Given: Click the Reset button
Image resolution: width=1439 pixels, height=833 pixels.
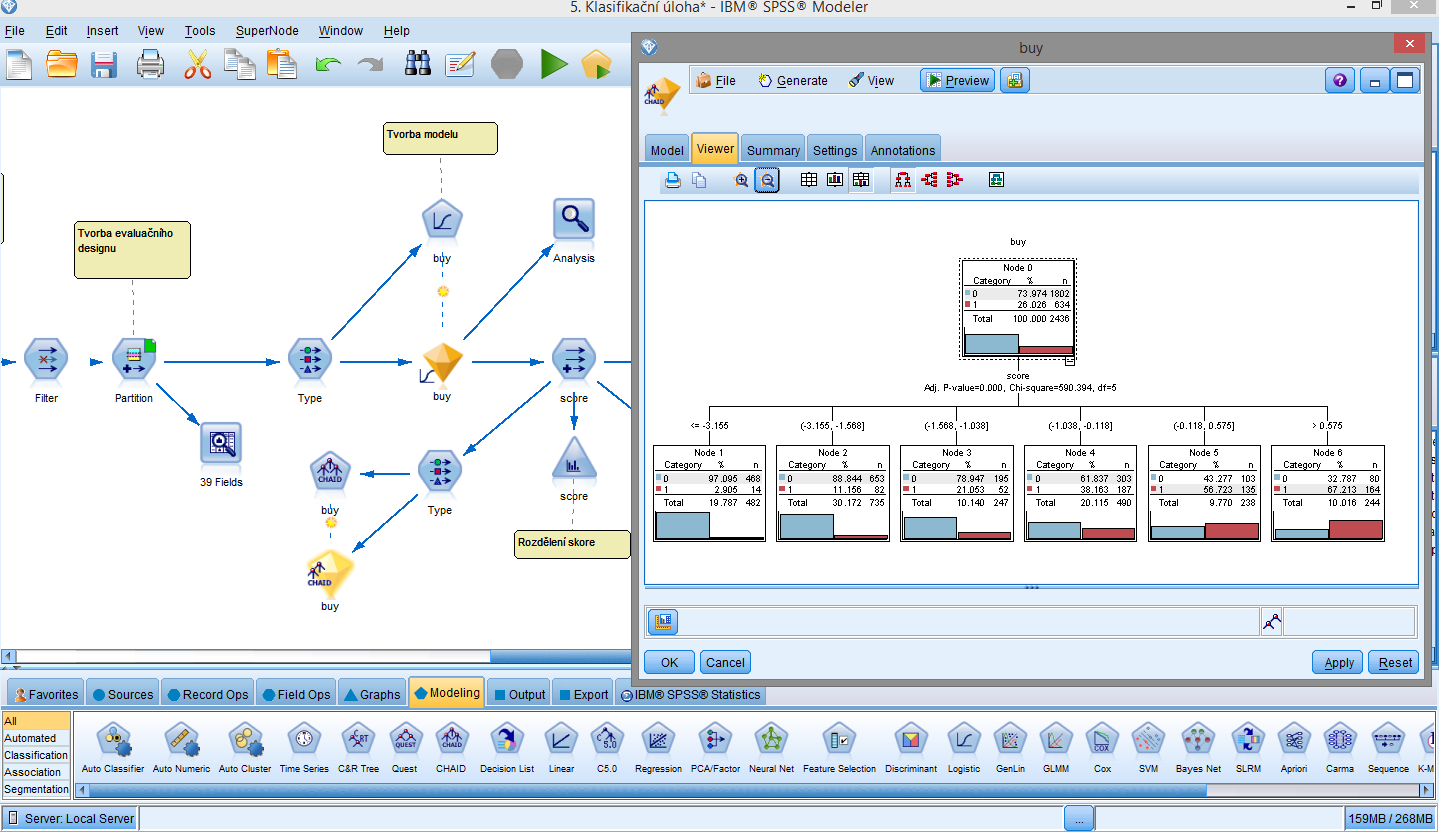Looking at the screenshot, I should pyautogui.click(x=1396, y=662).
